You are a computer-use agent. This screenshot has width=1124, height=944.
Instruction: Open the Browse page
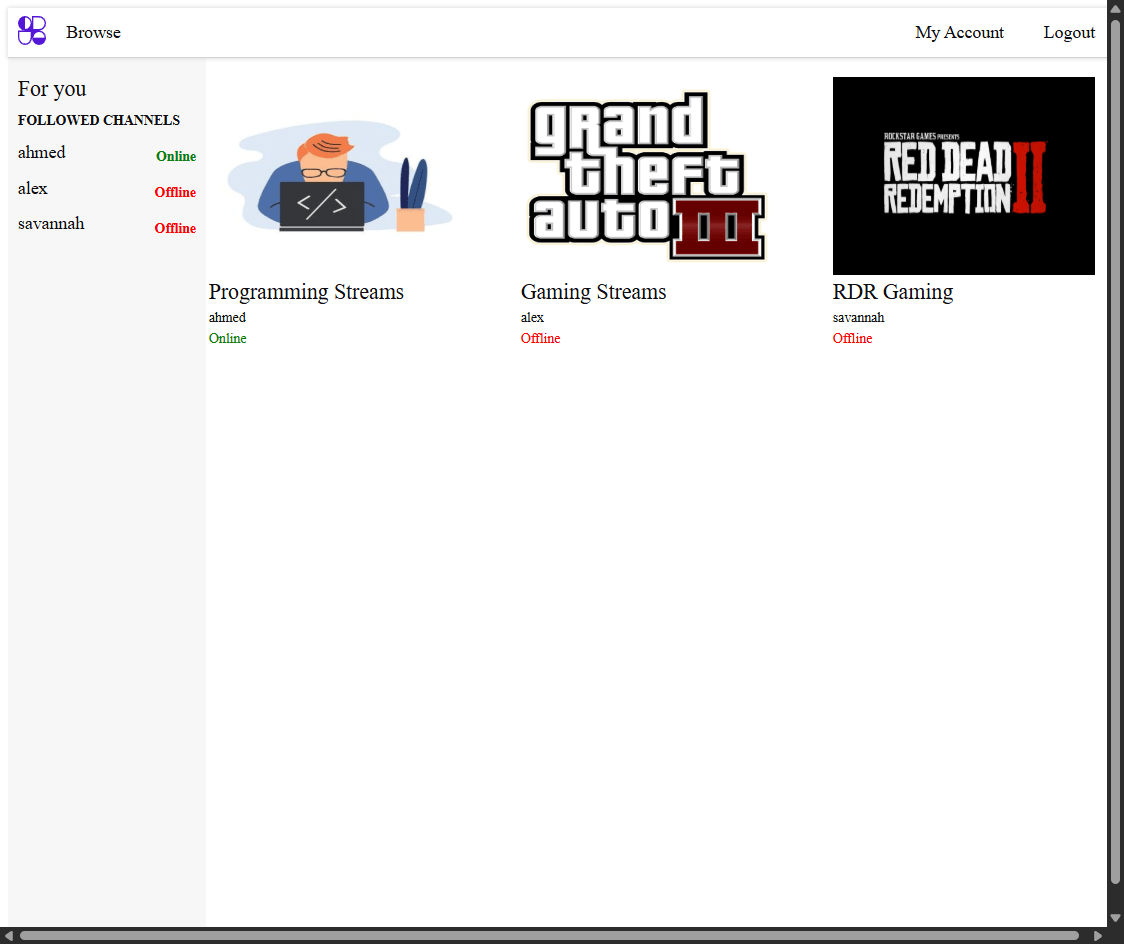click(93, 32)
